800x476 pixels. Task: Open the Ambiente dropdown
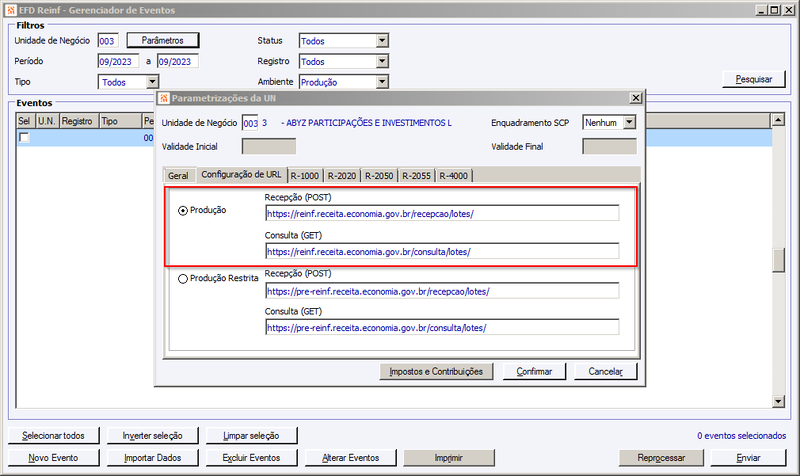click(x=382, y=82)
